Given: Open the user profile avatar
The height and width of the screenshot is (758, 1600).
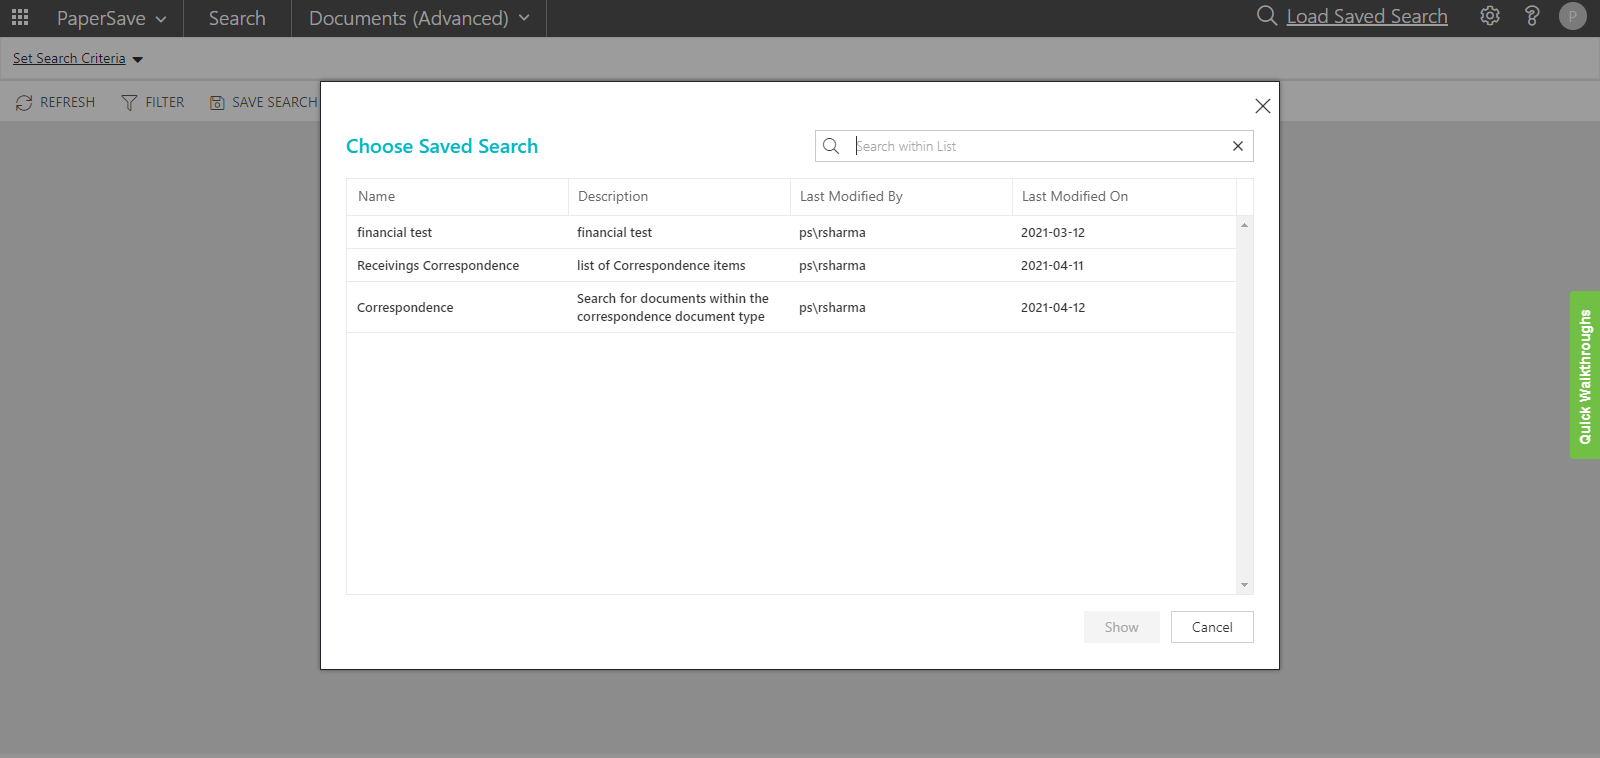Looking at the screenshot, I should point(1573,16).
